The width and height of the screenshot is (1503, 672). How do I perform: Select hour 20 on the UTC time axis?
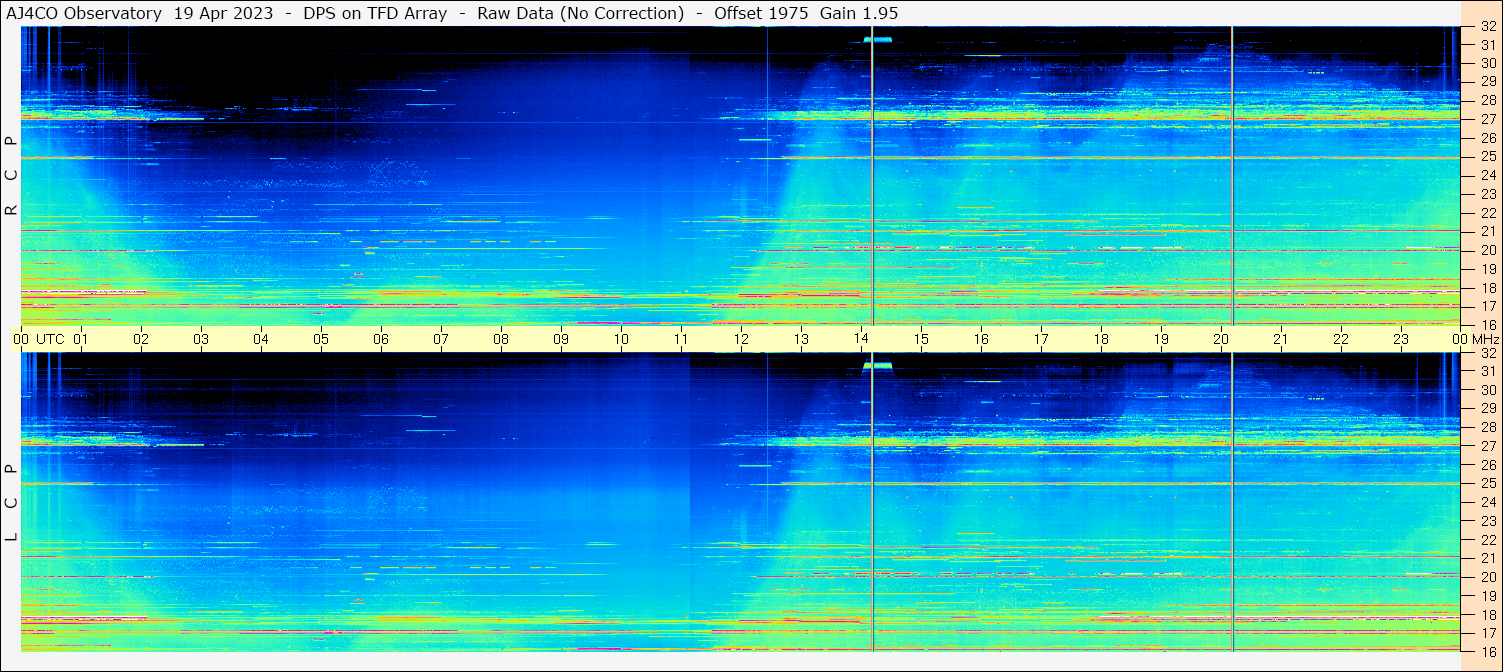pyautogui.click(x=1221, y=339)
